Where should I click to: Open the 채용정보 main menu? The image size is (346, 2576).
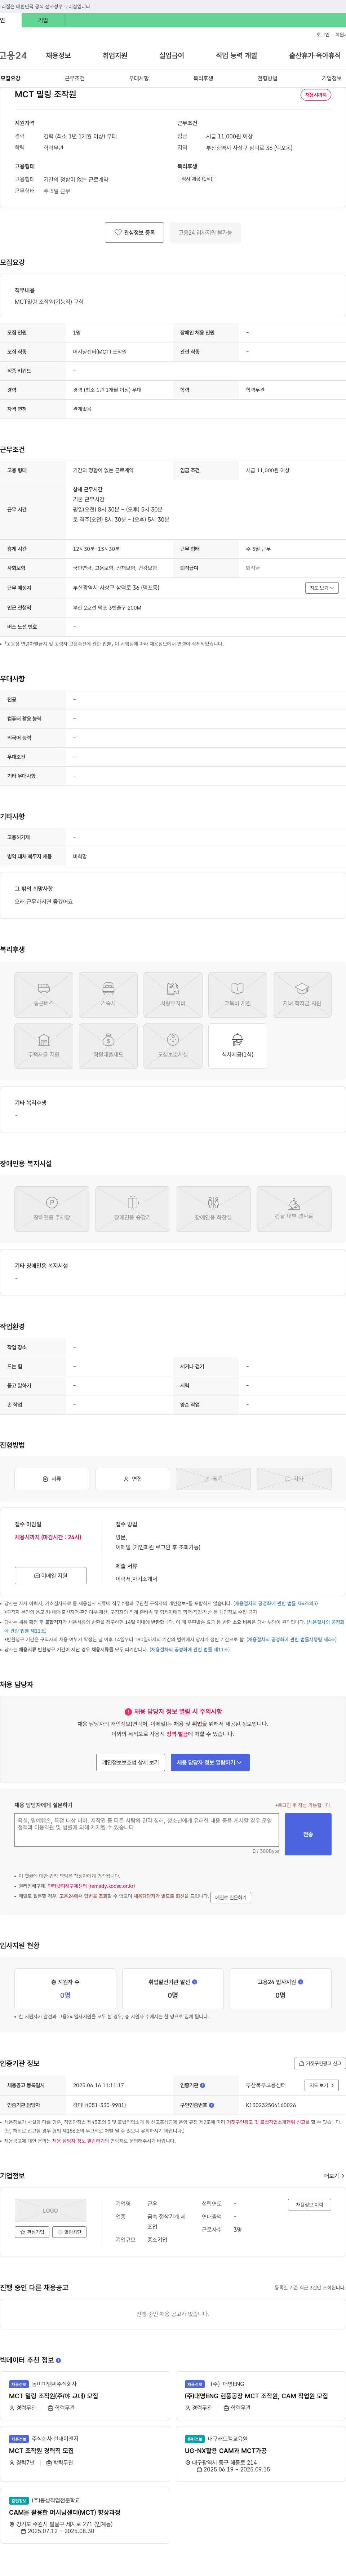[x=58, y=56]
